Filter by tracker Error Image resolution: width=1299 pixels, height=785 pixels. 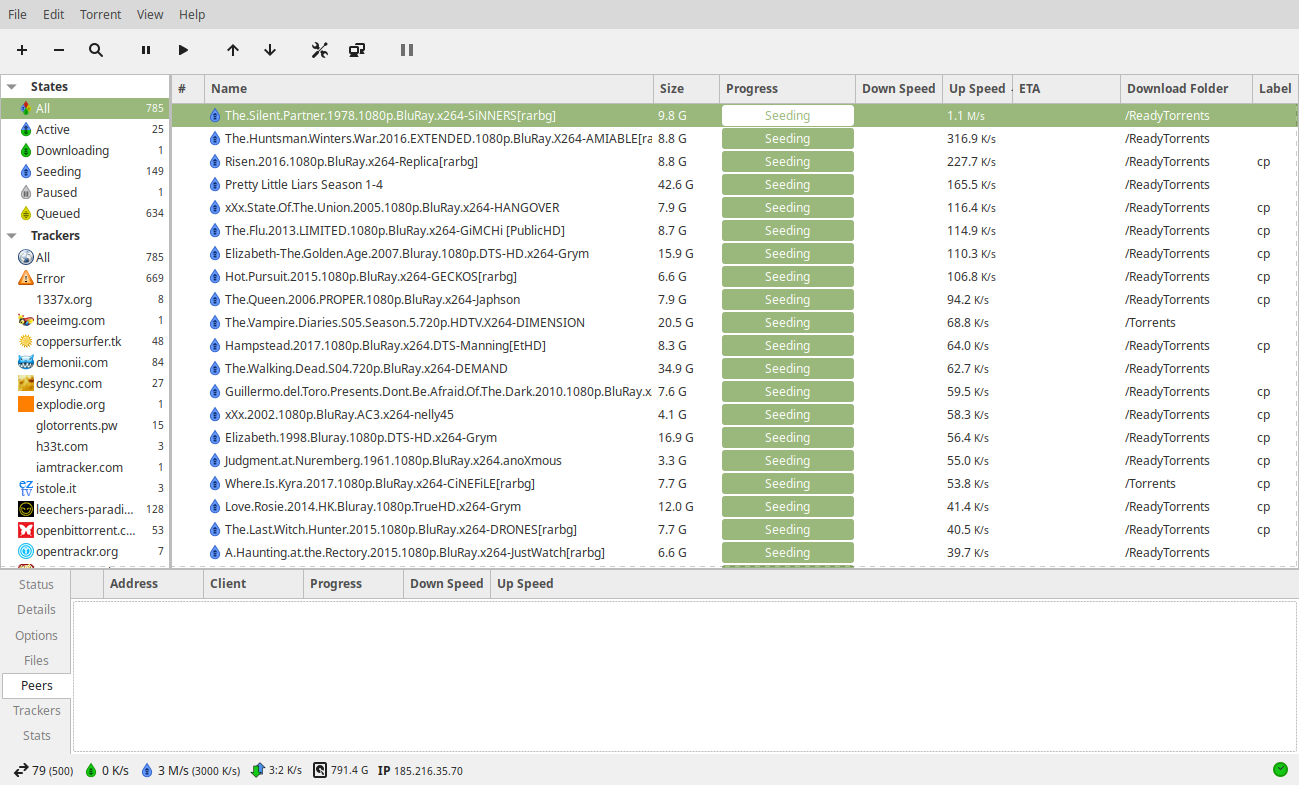pyautogui.click(x=85, y=278)
